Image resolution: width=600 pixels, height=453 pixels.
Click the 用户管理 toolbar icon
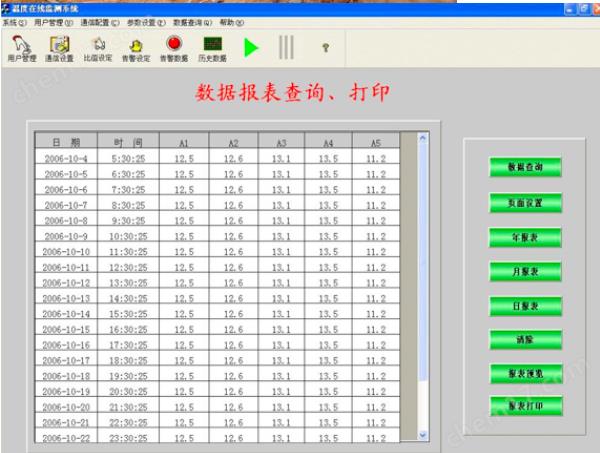[x=21, y=46]
